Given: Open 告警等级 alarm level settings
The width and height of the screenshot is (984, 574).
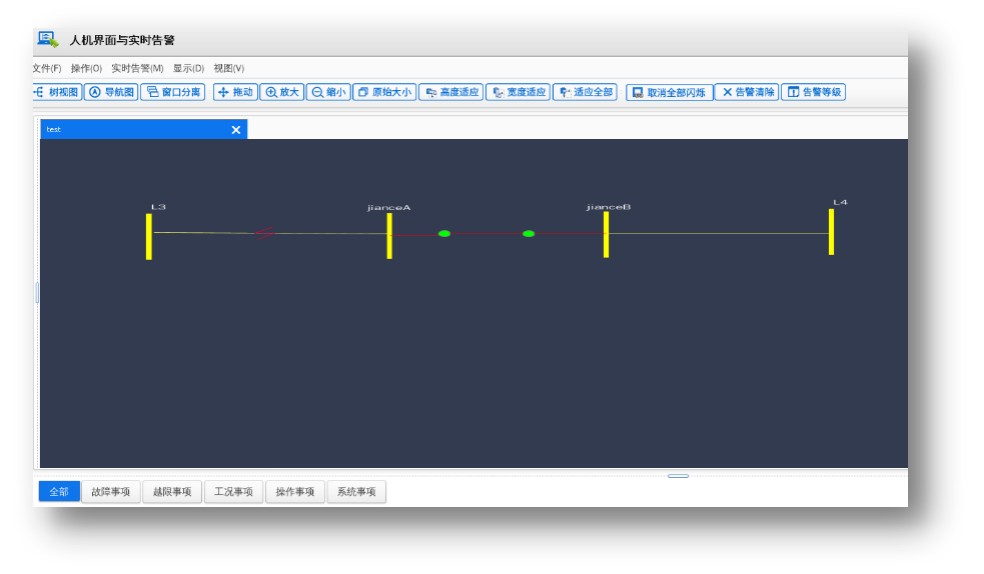Looking at the screenshot, I should [x=813, y=92].
